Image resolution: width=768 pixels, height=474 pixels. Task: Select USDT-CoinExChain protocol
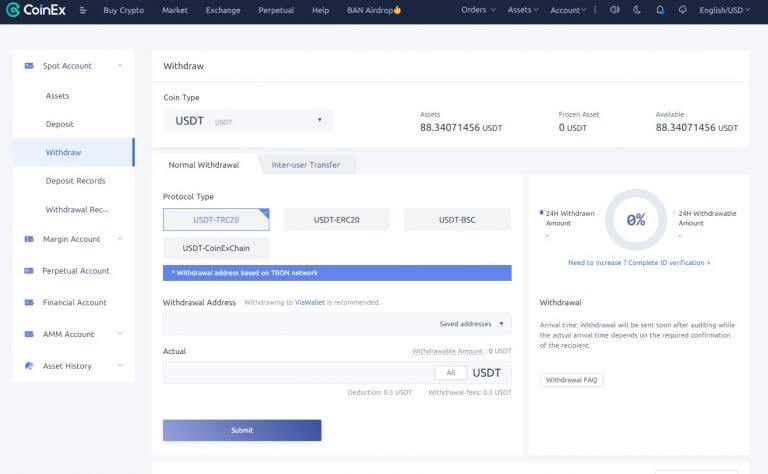click(x=216, y=248)
